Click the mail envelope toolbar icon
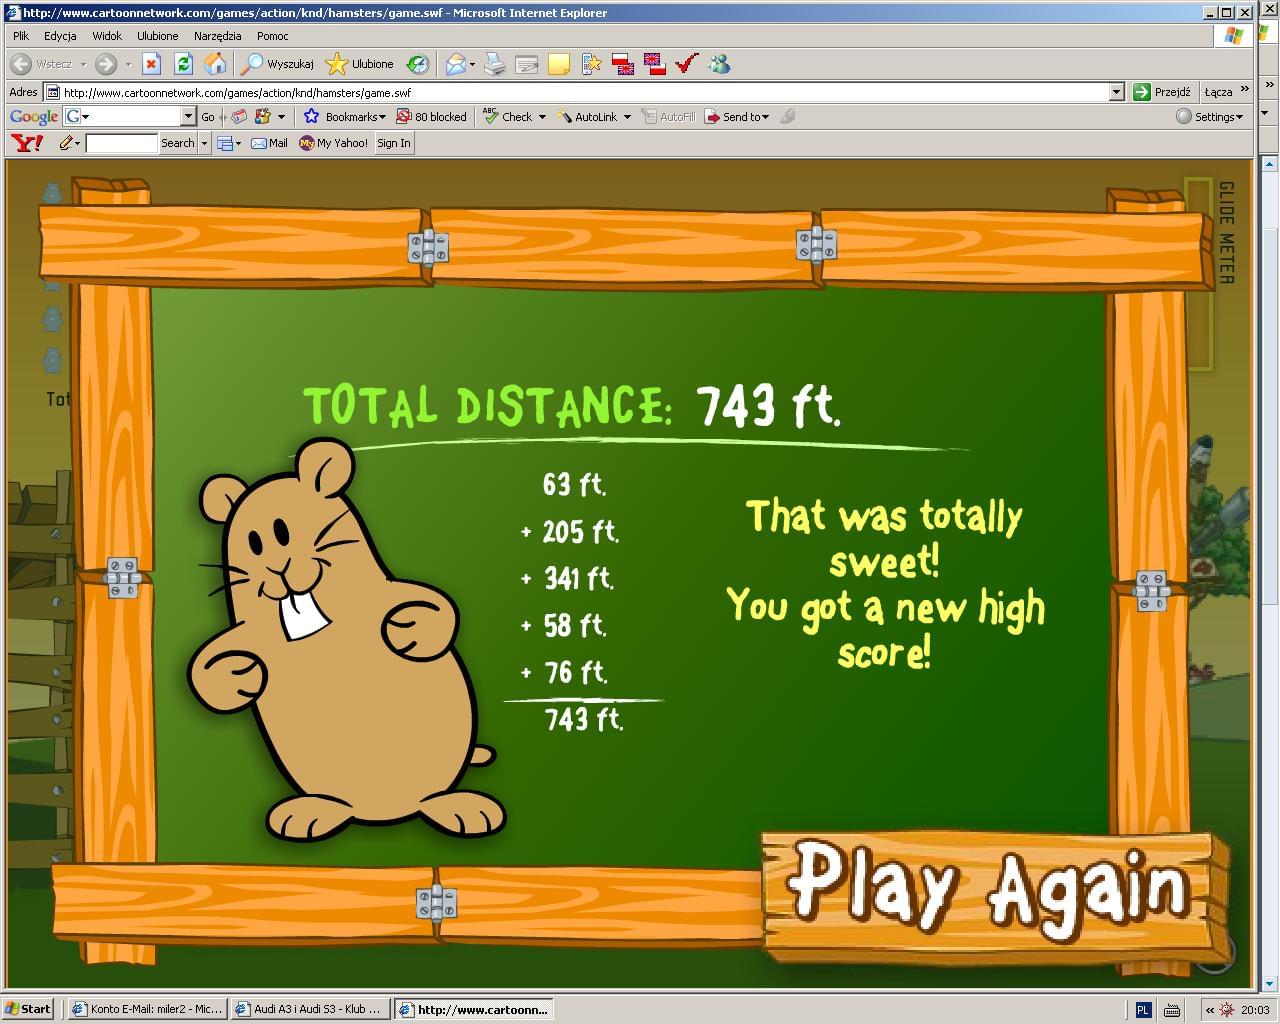 456,64
